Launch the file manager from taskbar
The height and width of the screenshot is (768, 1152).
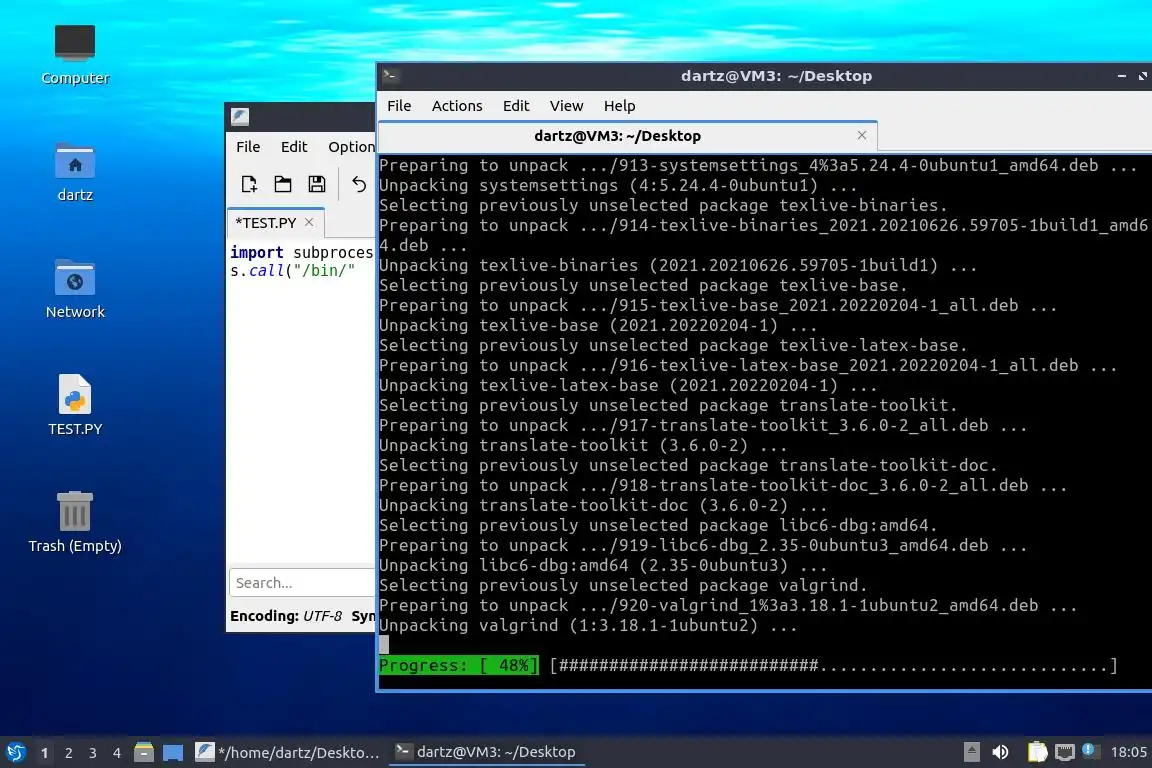144,752
